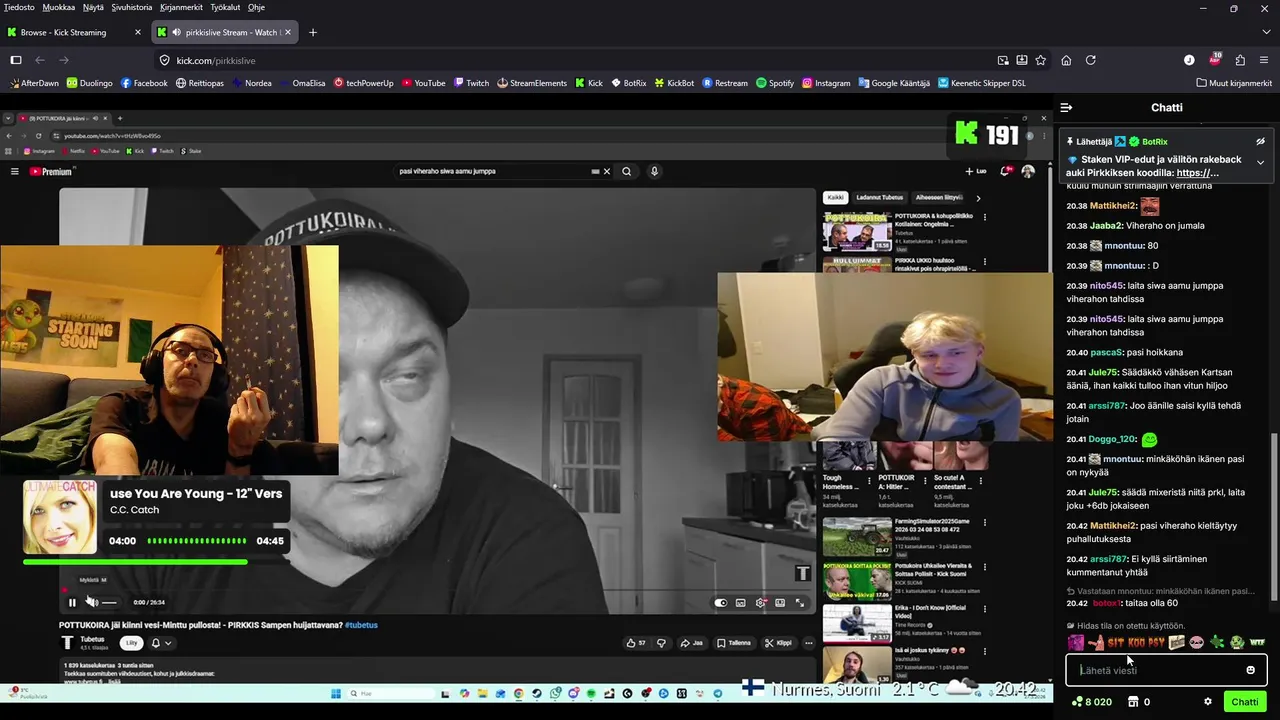Expand the pinned message chevron
1280x720 pixels.
1260,162
